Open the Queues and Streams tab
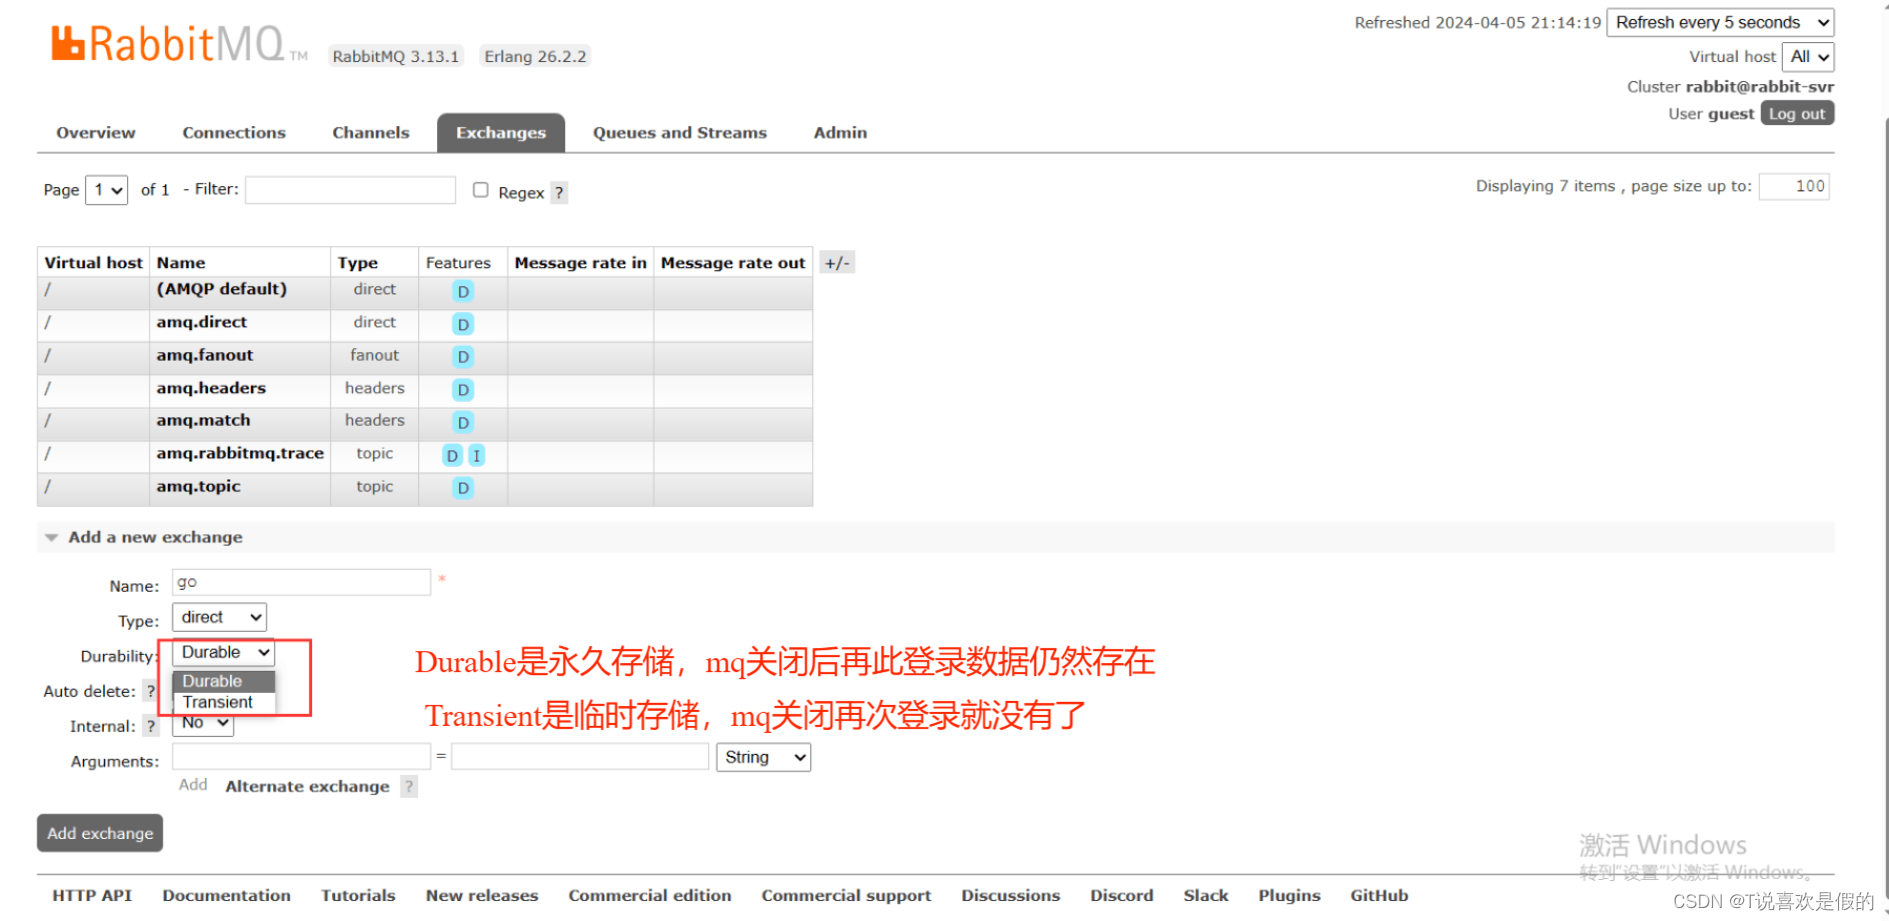1889x921 pixels. (x=680, y=133)
